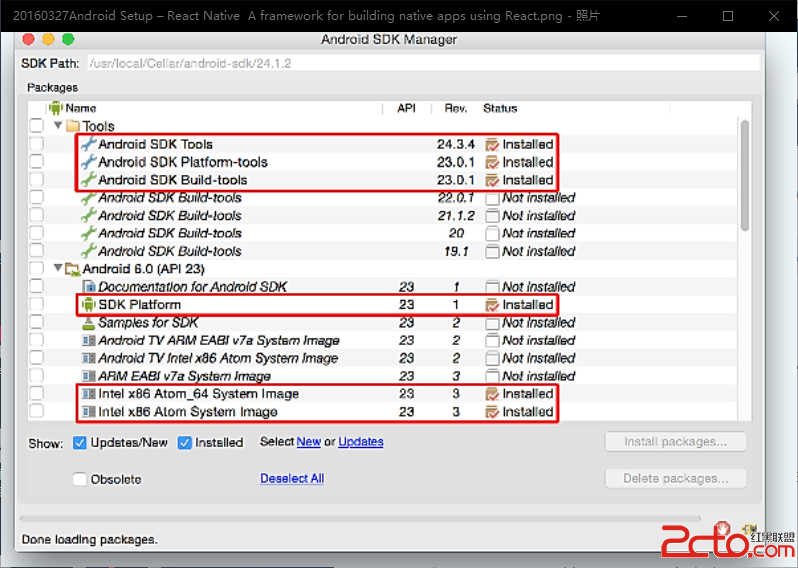Click the Android robot icon beside SDK Platform
The width and height of the screenshot is (798, 568).
[x=89, y=304]
